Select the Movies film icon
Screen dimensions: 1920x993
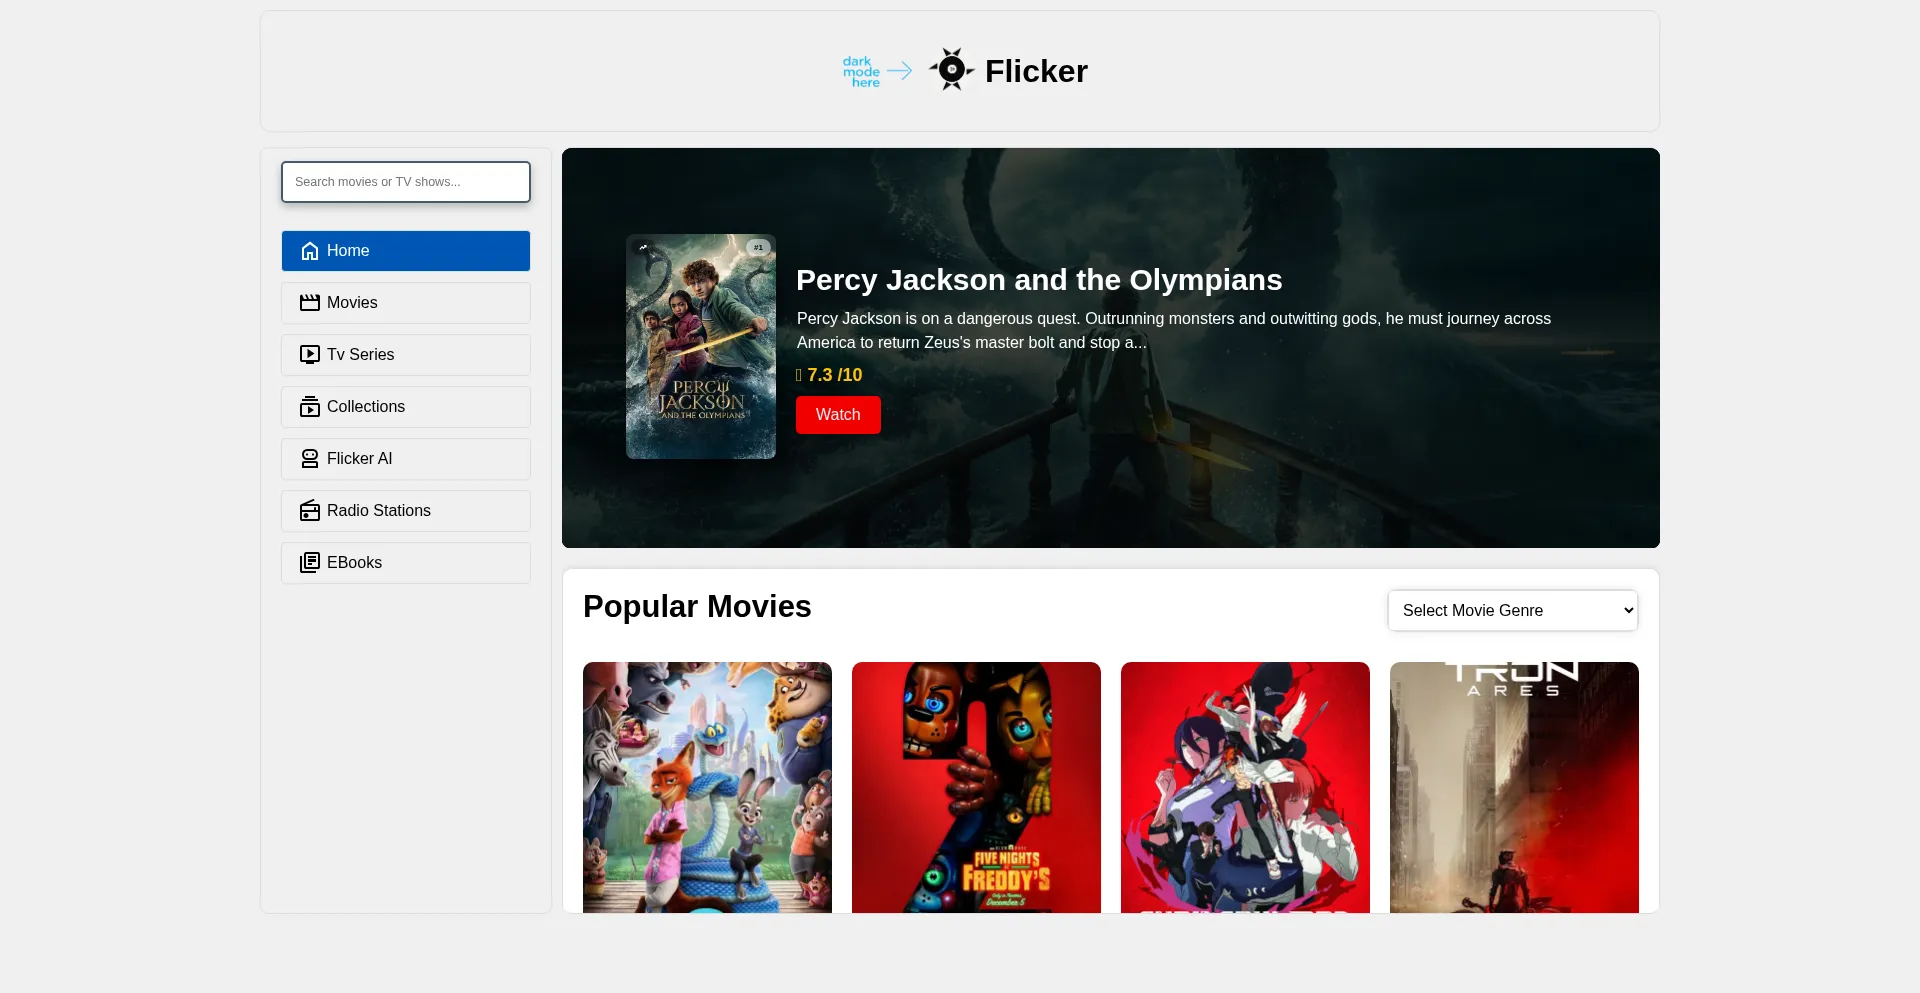tap(309, 302)
